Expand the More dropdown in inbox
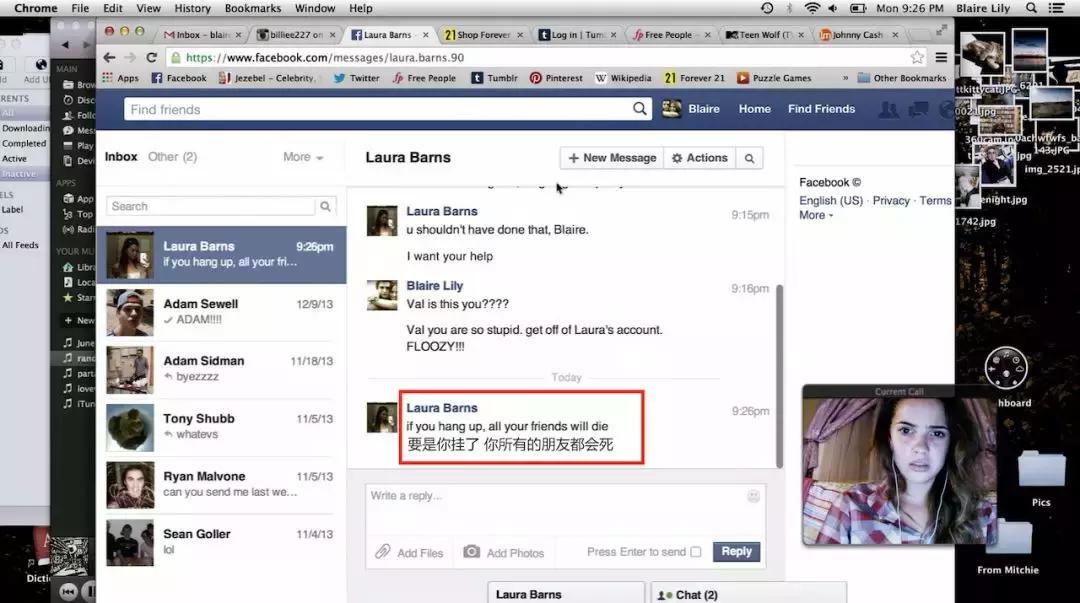The width and height of the screenshot is (1080, 603). (x=303, y=157)
